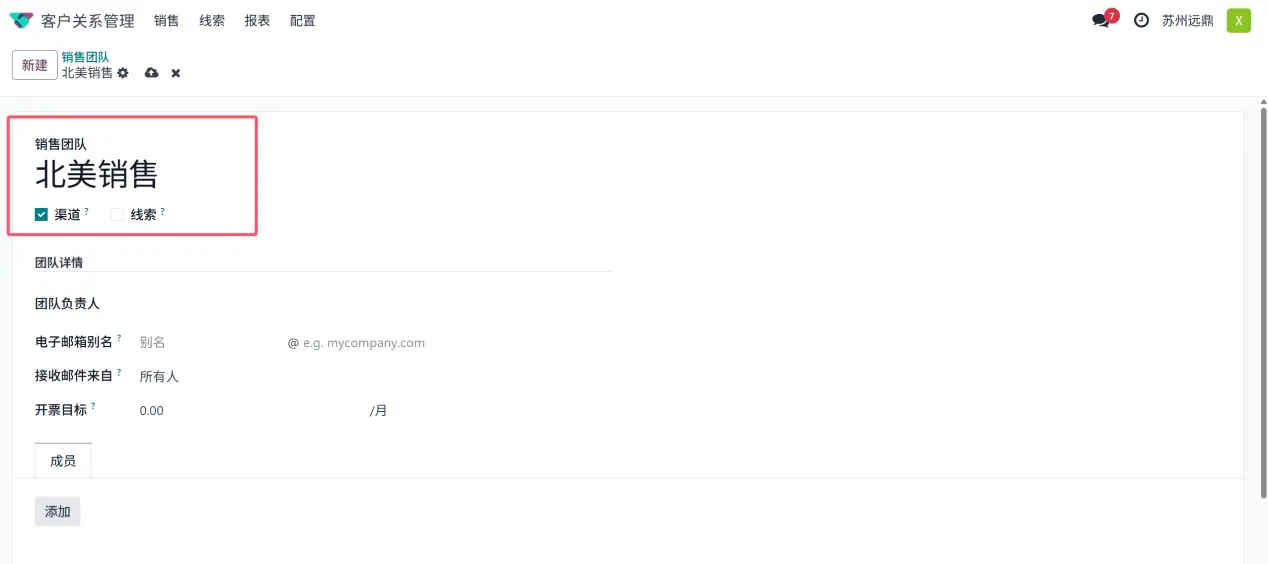Click the help tooltip icon next to 开票目标
This screenshot has width=1268, height=564.
coord(93,407)
